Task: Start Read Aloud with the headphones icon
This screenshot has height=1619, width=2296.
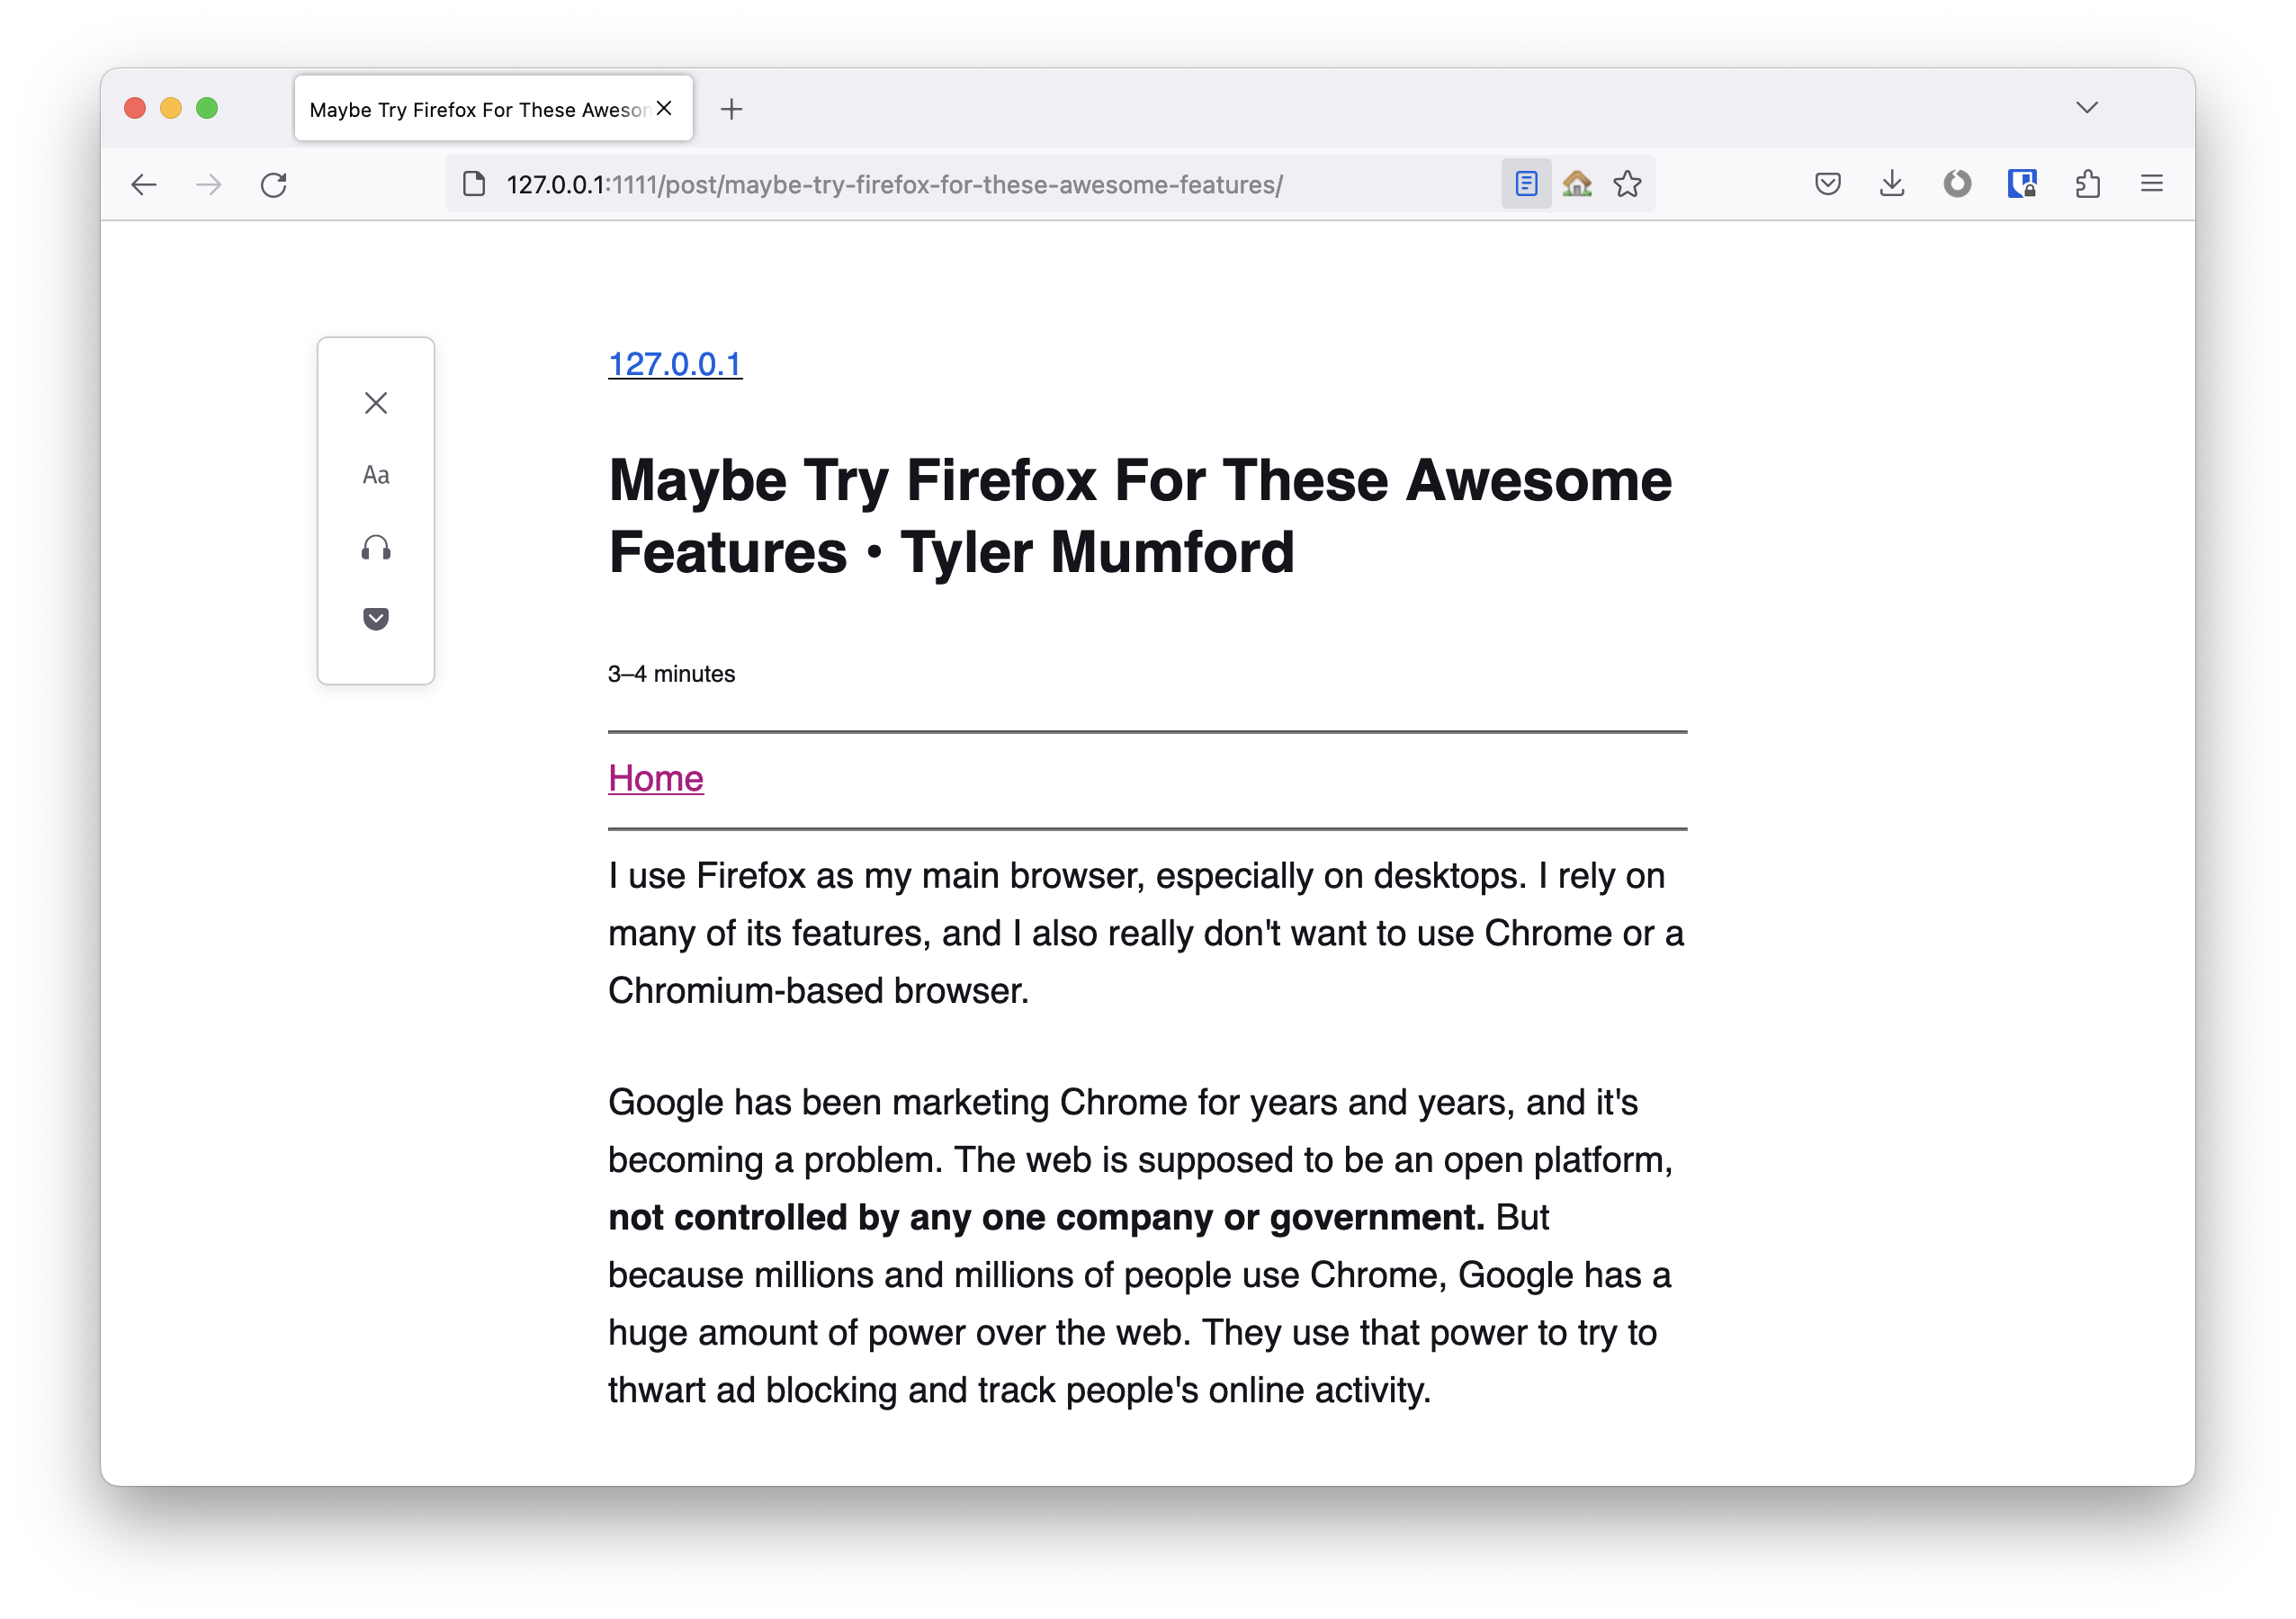Action: [376, 547]
